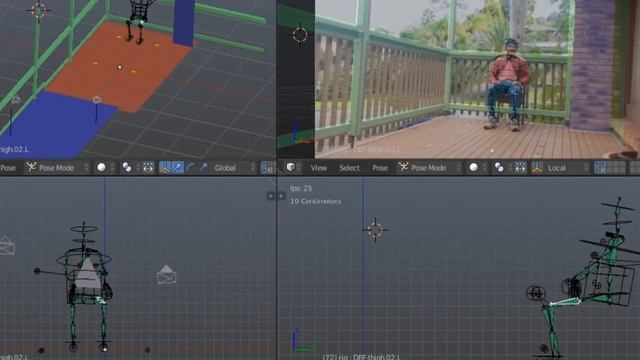The height and width of the screenshot is (360, 640).
Task: Enable the scale manipulator icon in left header
Action: (x=203, y=168)
